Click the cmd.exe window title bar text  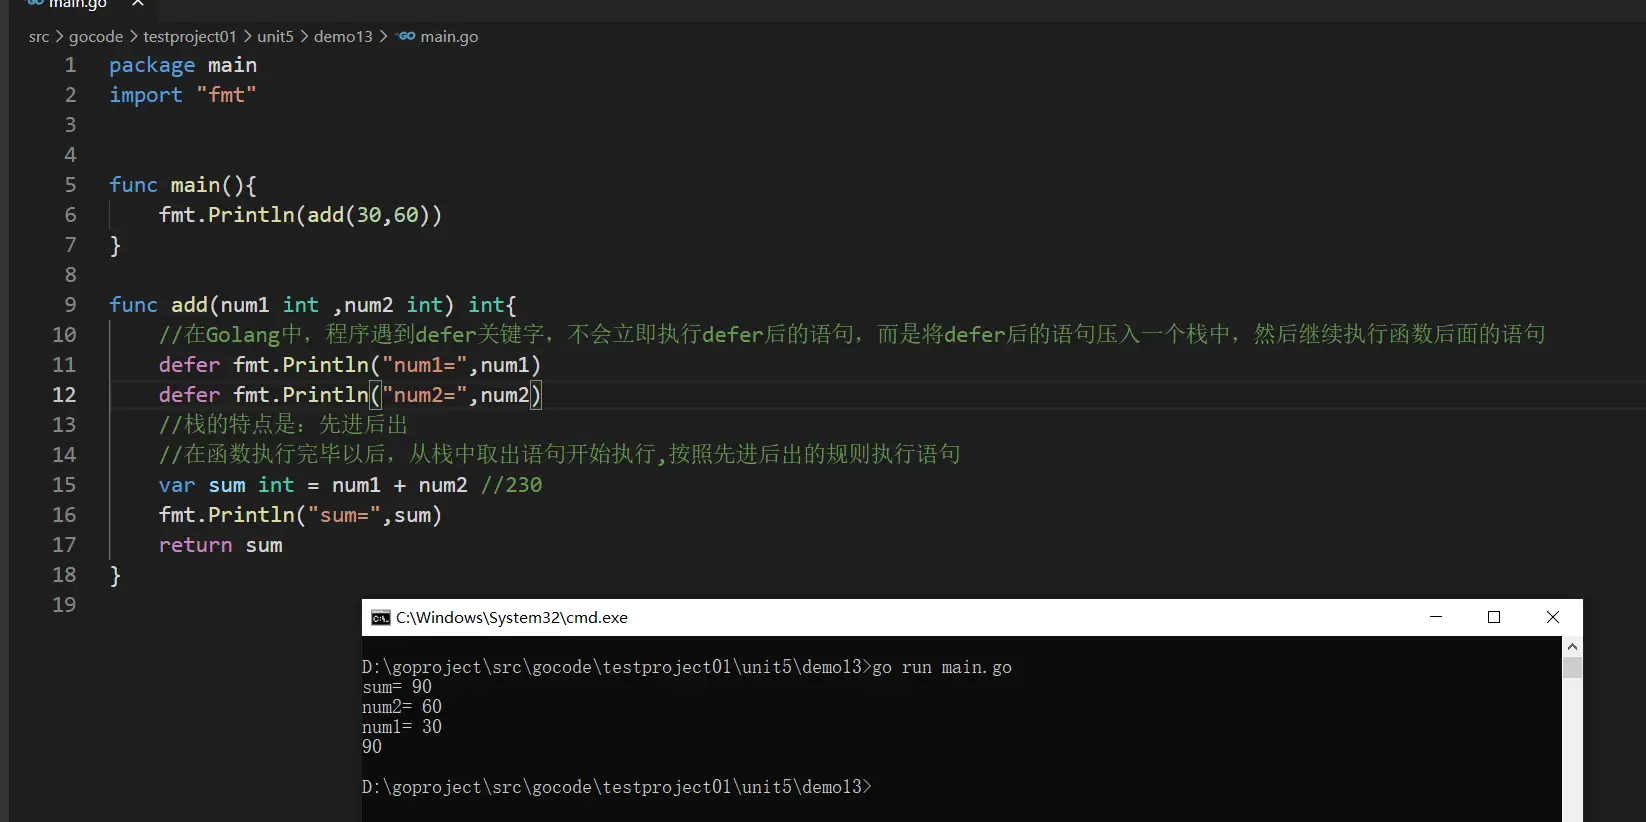coord(511,618)
